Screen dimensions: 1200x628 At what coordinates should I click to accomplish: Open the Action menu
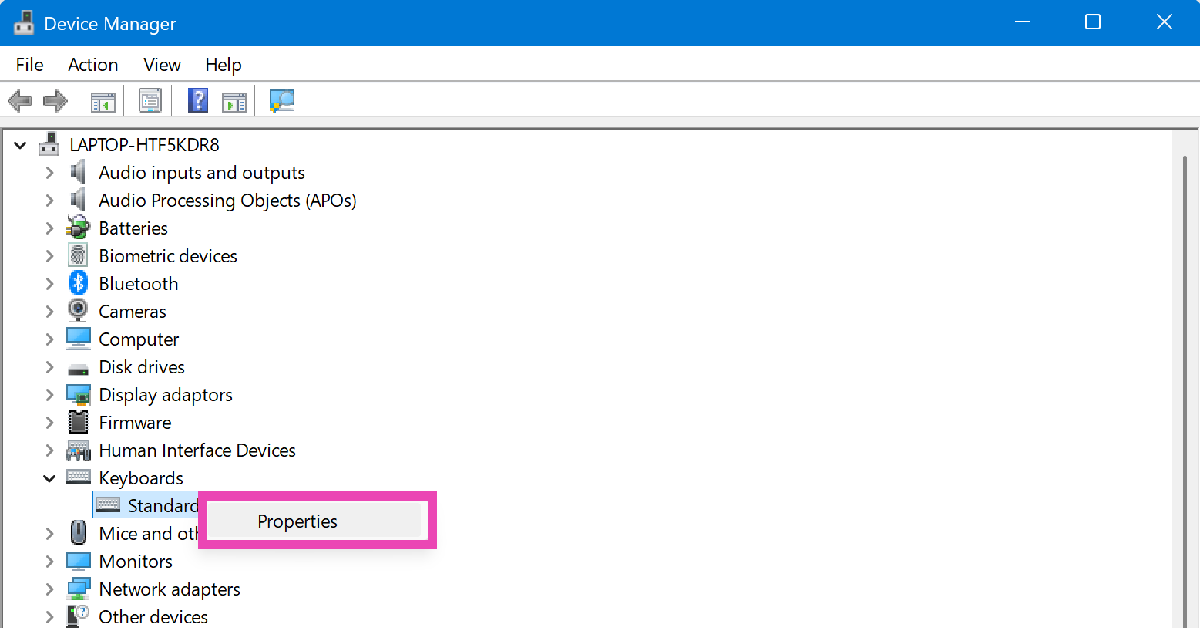93,64
